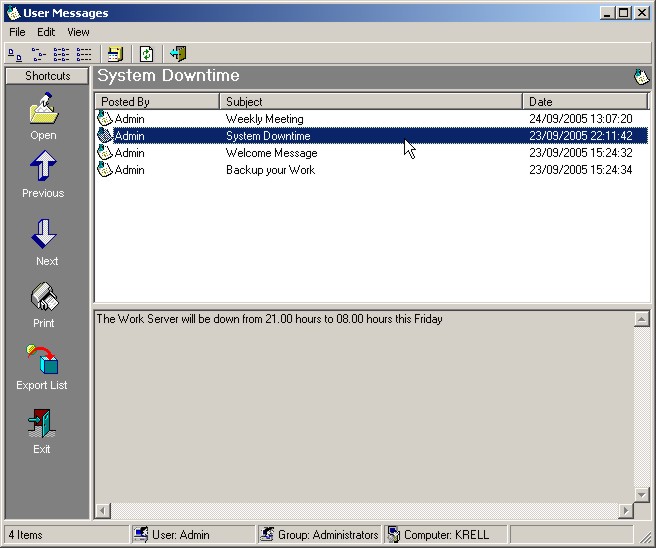Open the File menu
This screenshot has width=656, height=548.
[17, 32]
